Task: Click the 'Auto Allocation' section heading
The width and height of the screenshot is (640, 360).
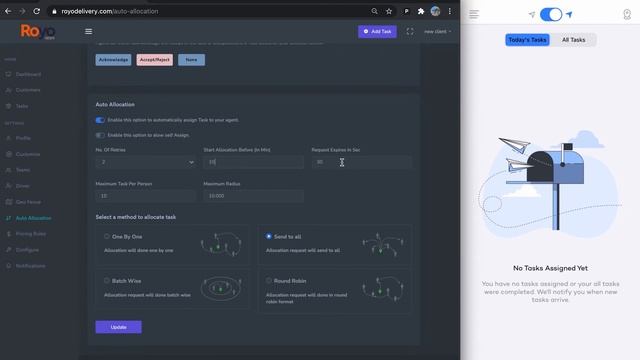Action: [x=115, y=104]
